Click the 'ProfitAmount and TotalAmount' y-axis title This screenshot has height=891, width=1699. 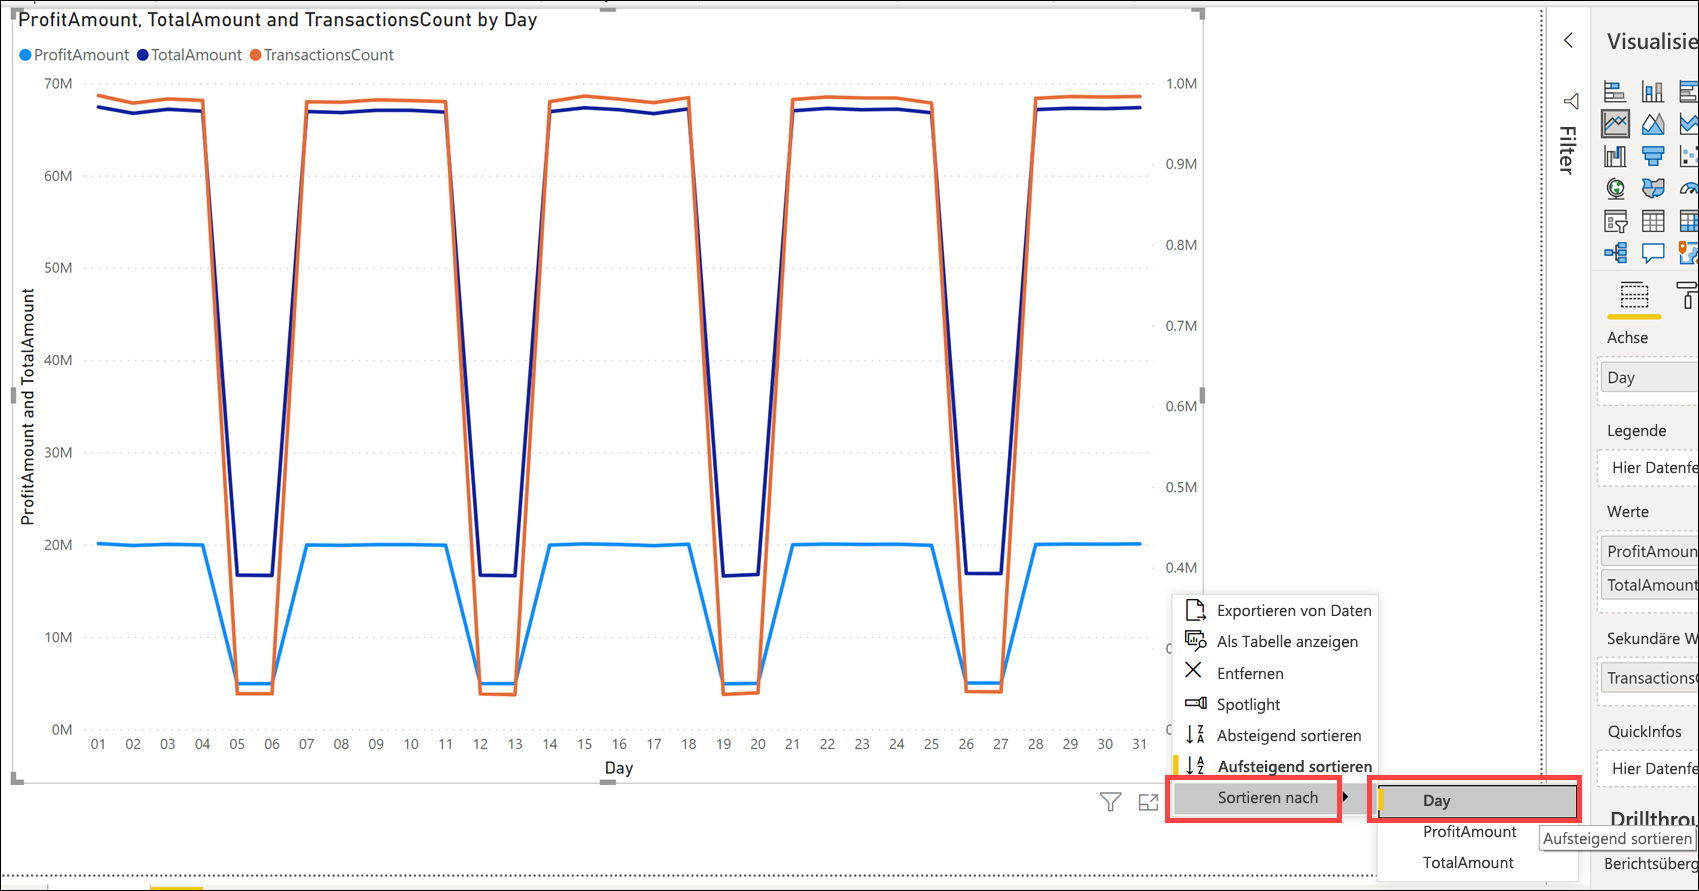[28, 407]
